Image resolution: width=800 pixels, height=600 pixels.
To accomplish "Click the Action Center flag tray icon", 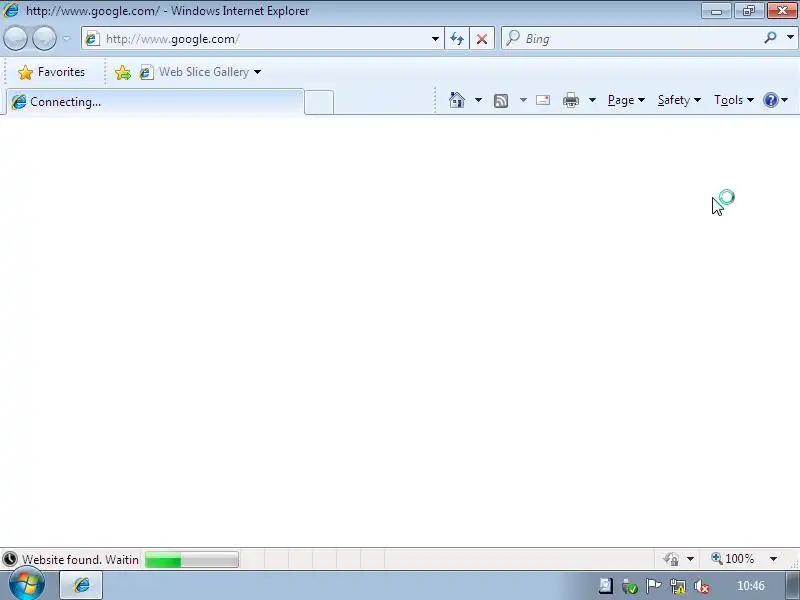I will tap(653, 586).
